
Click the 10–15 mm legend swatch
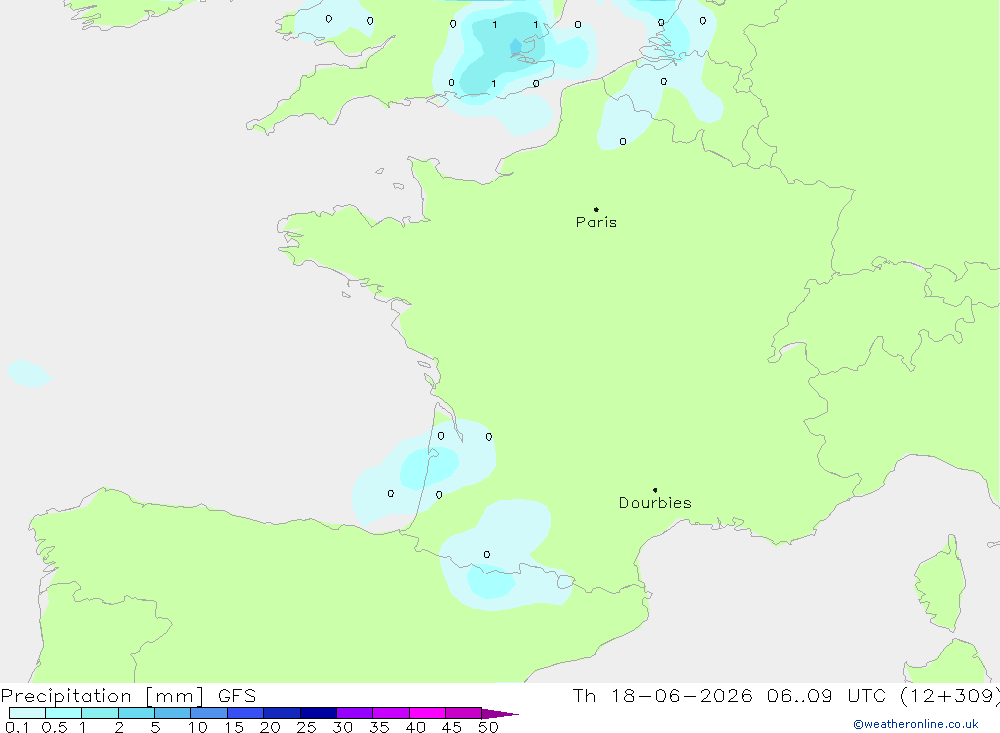[x=209, y=713]
